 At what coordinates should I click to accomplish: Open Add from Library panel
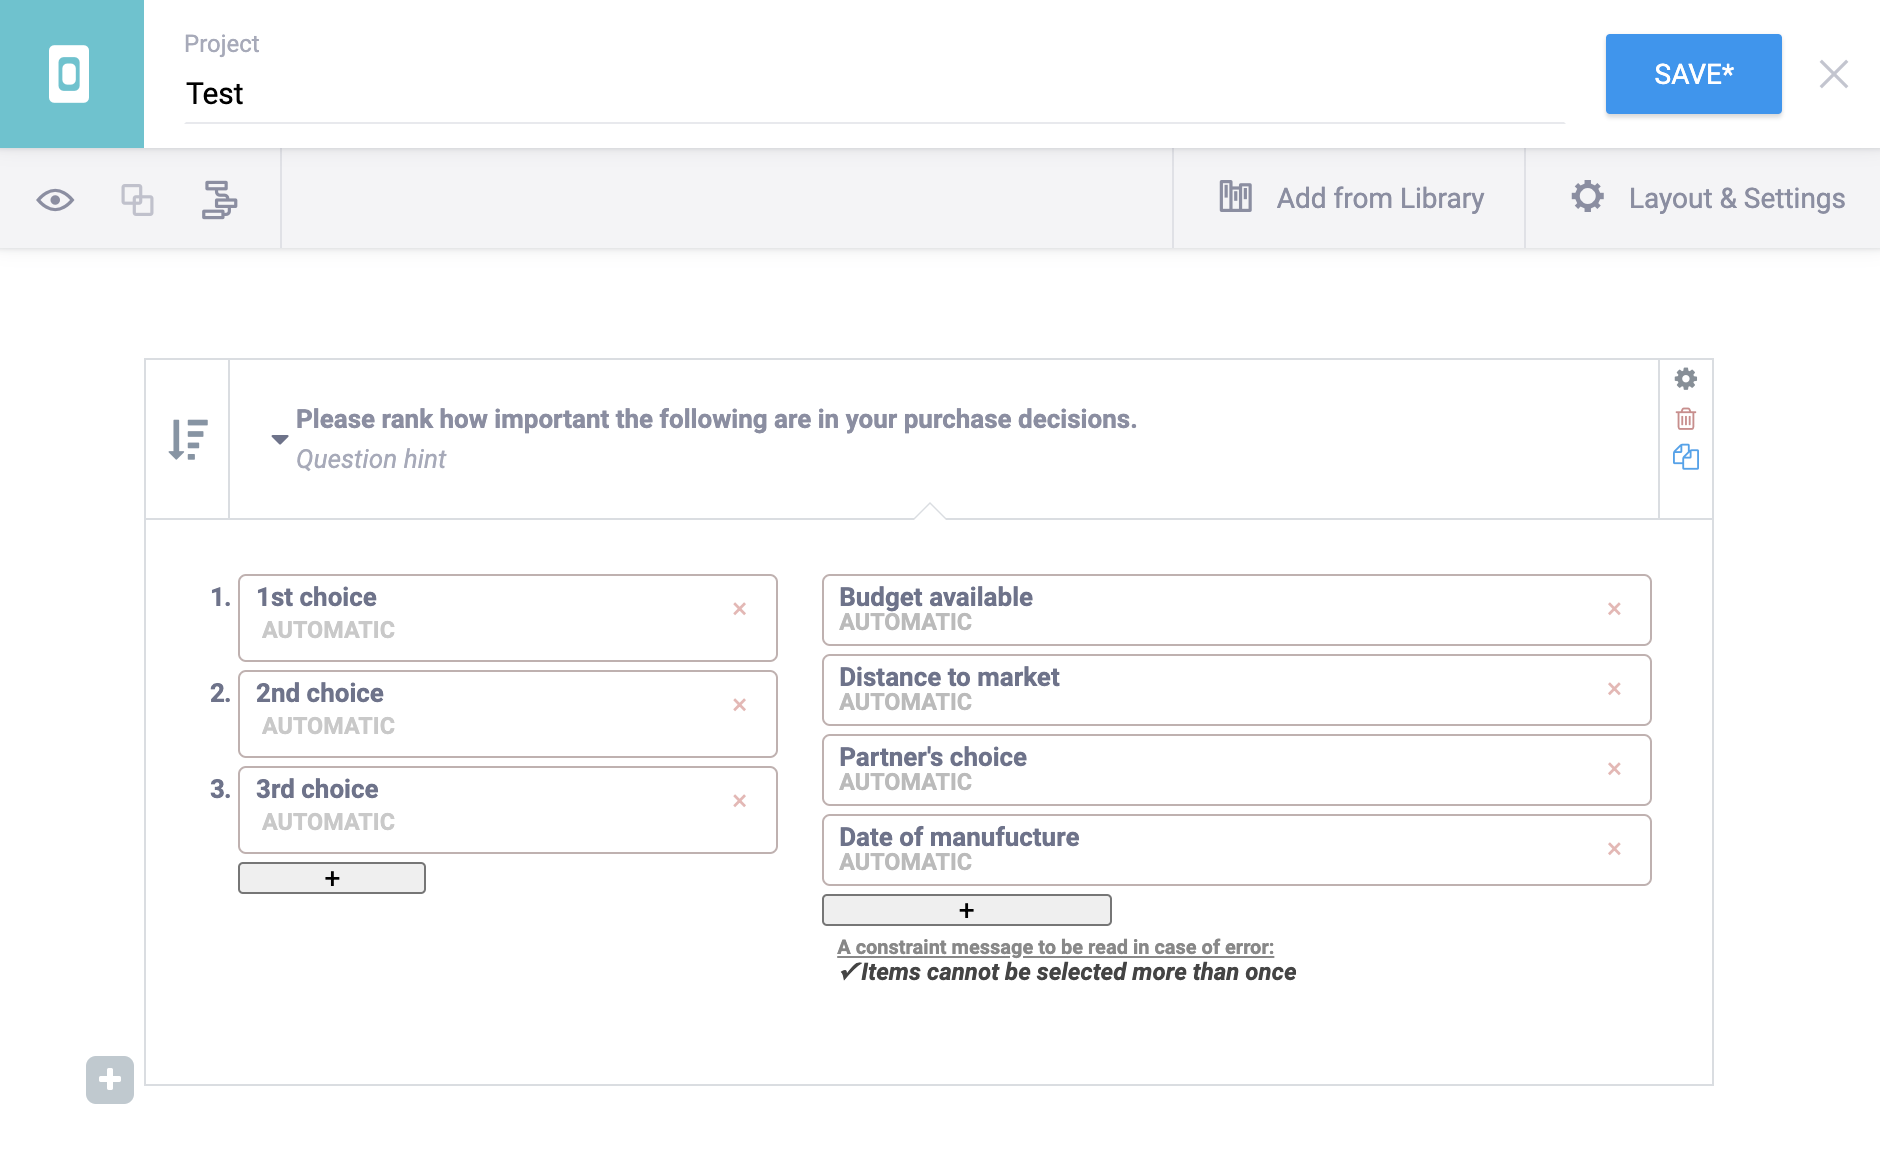click(x=1350, y=199)
